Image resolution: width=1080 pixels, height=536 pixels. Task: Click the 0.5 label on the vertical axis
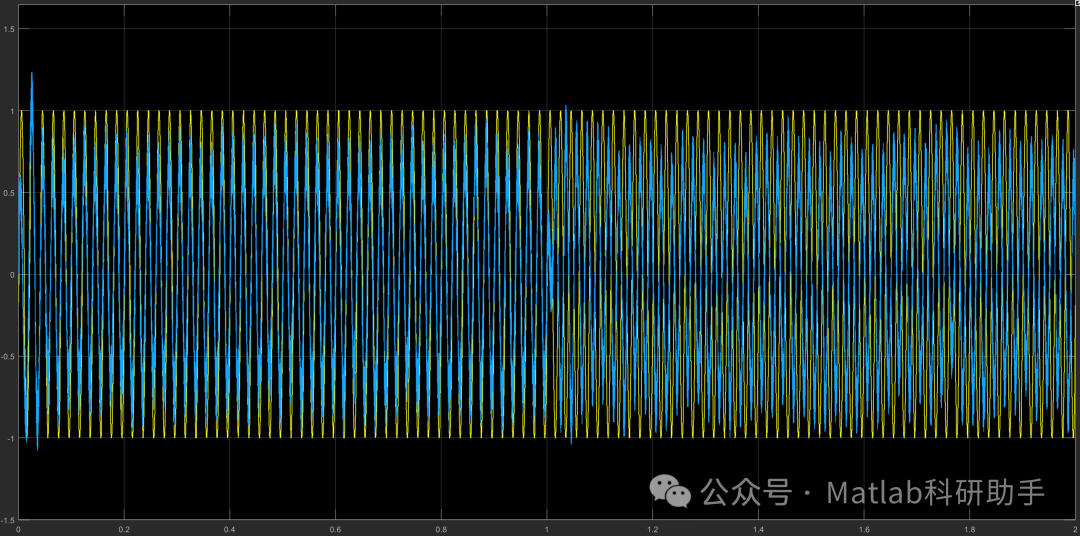click(10, 193)
